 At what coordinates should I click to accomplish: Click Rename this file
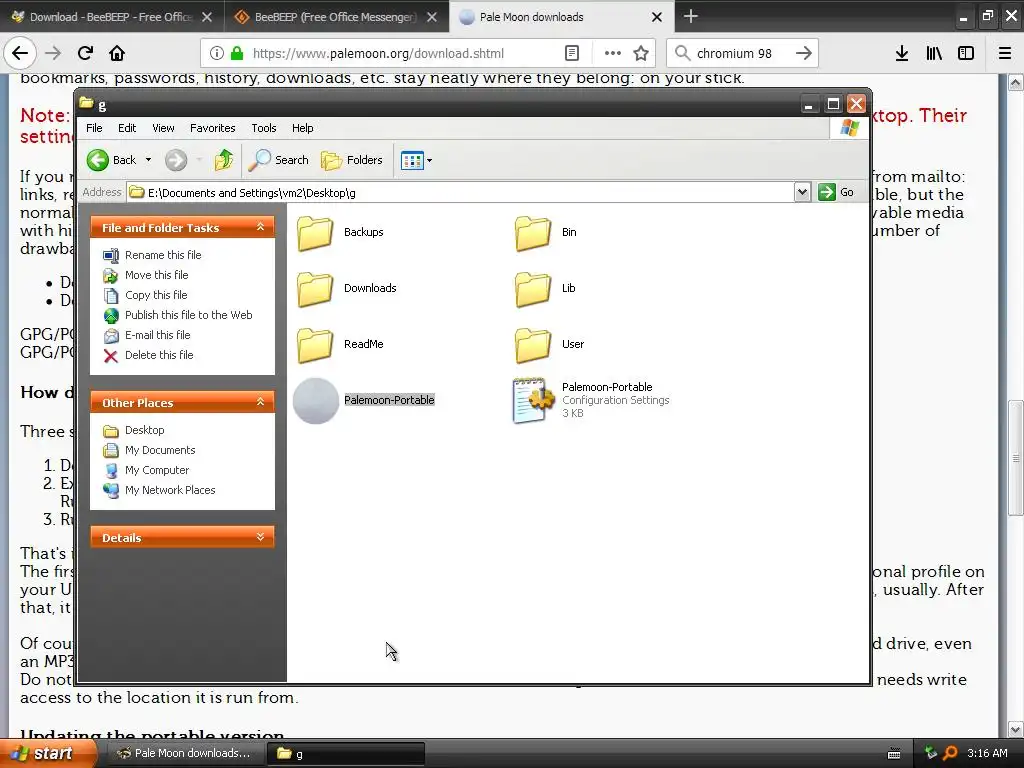tap(163, 255)
